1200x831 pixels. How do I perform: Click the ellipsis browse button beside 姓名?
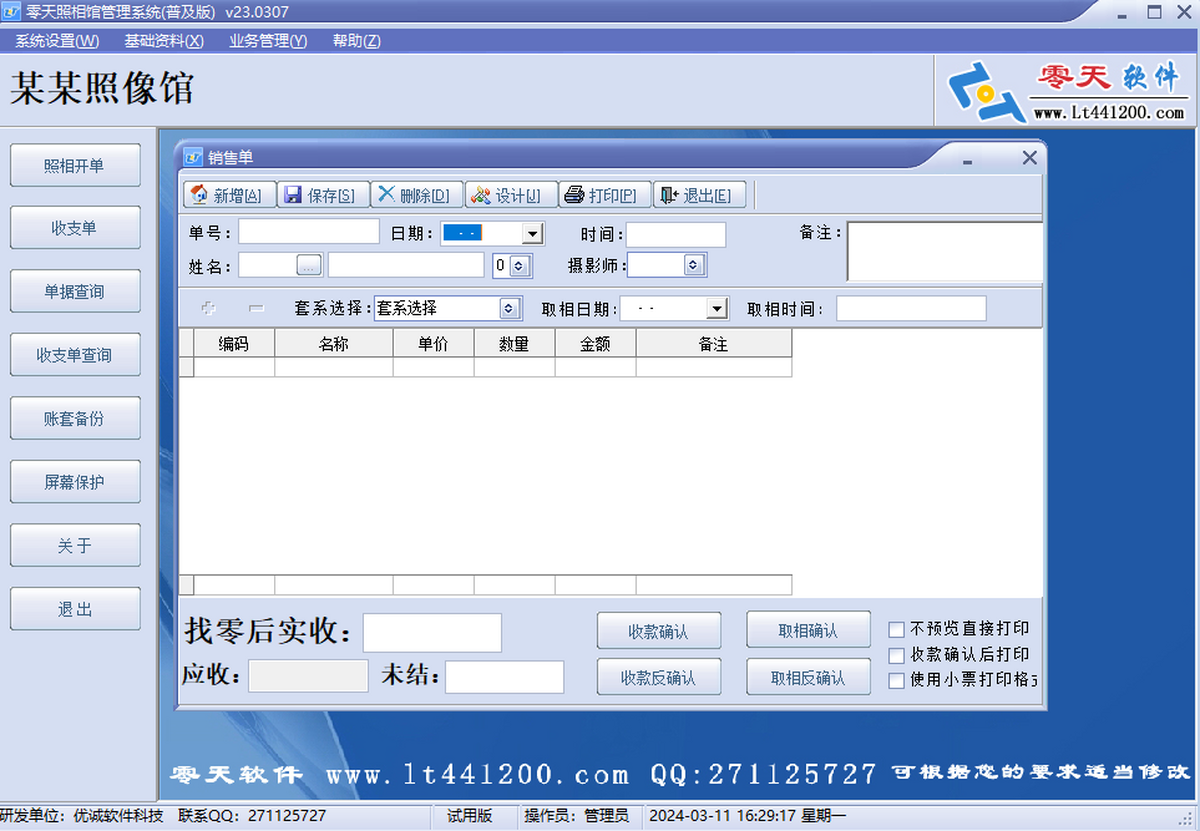(x=309, y=265)
